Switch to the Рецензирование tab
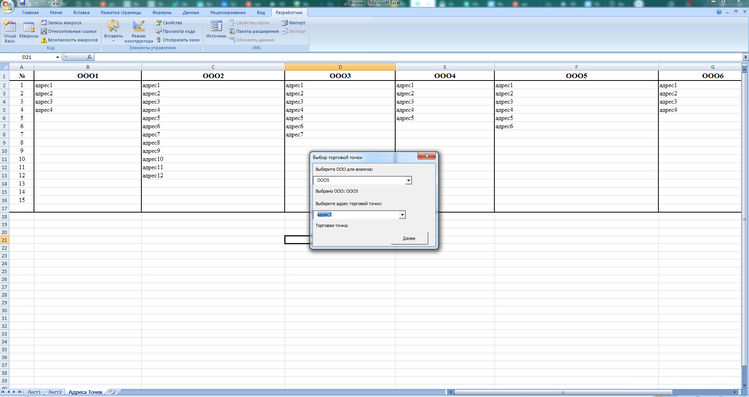This screenshot has width=749, height=397. point(228,12)
